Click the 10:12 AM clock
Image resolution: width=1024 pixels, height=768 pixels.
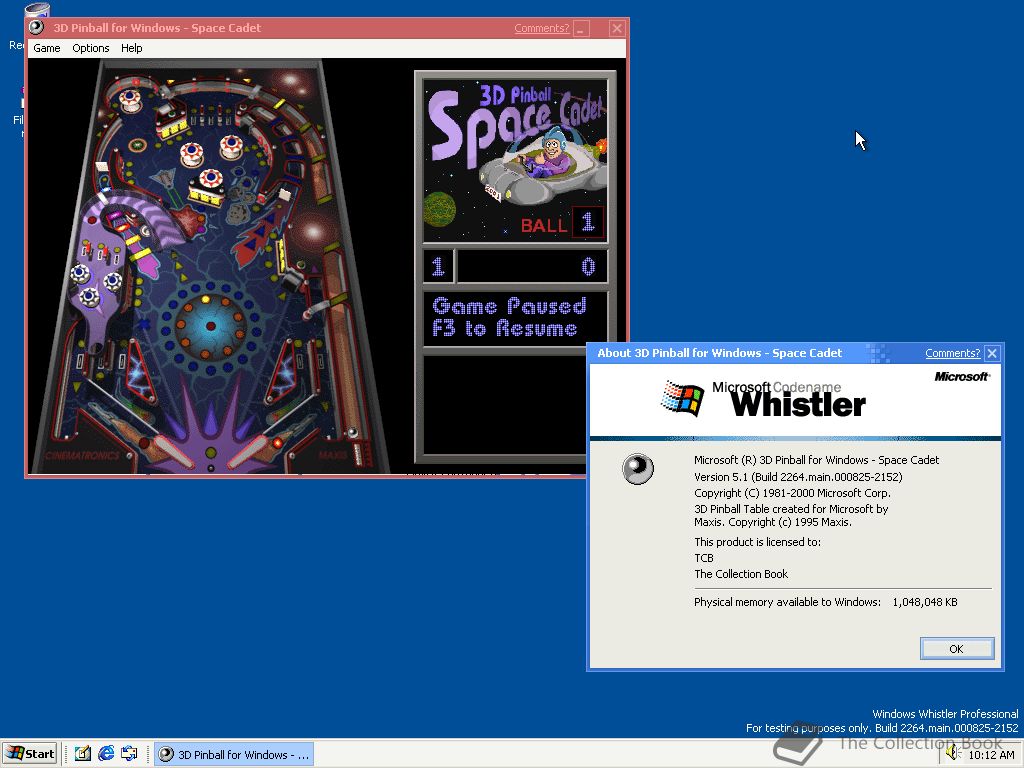click(x=991, y=755)
